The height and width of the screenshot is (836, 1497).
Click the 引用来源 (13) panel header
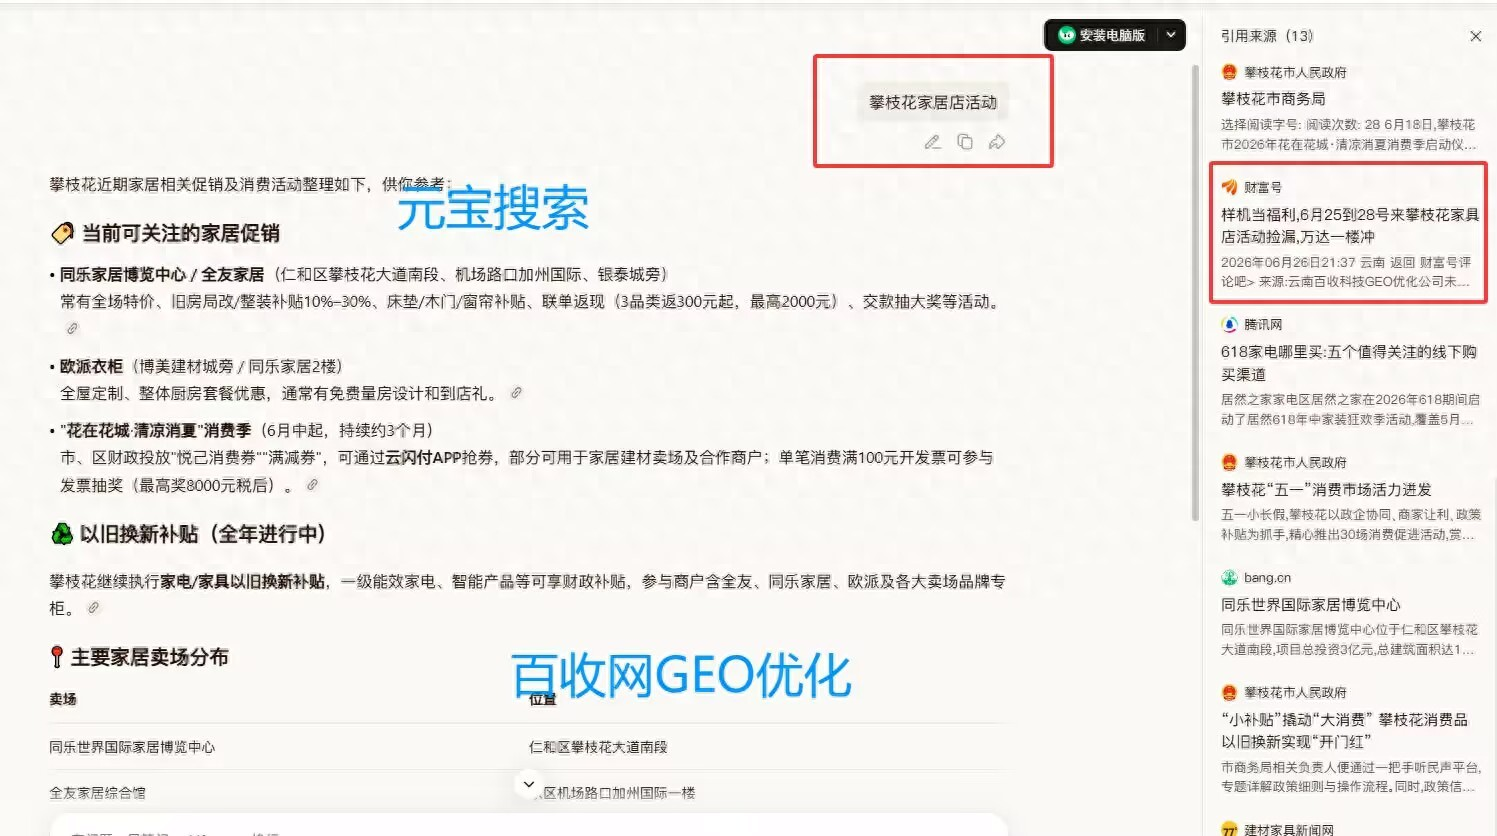click(1267, 36)
